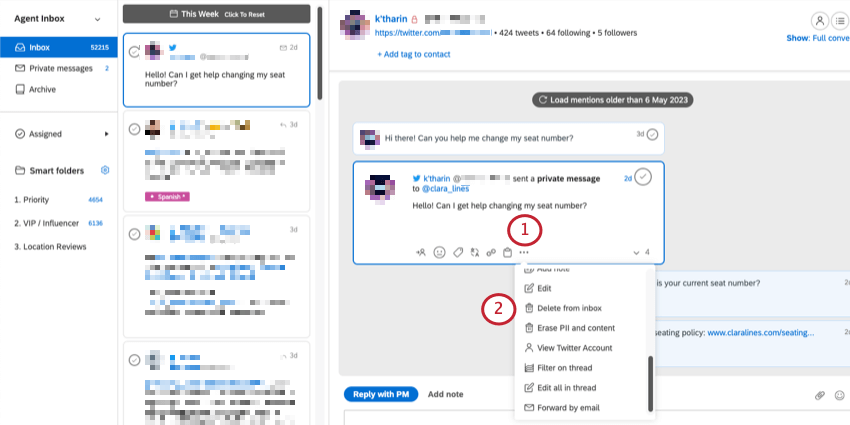Expand the Agent Inbox dropdown

(98, 19)
